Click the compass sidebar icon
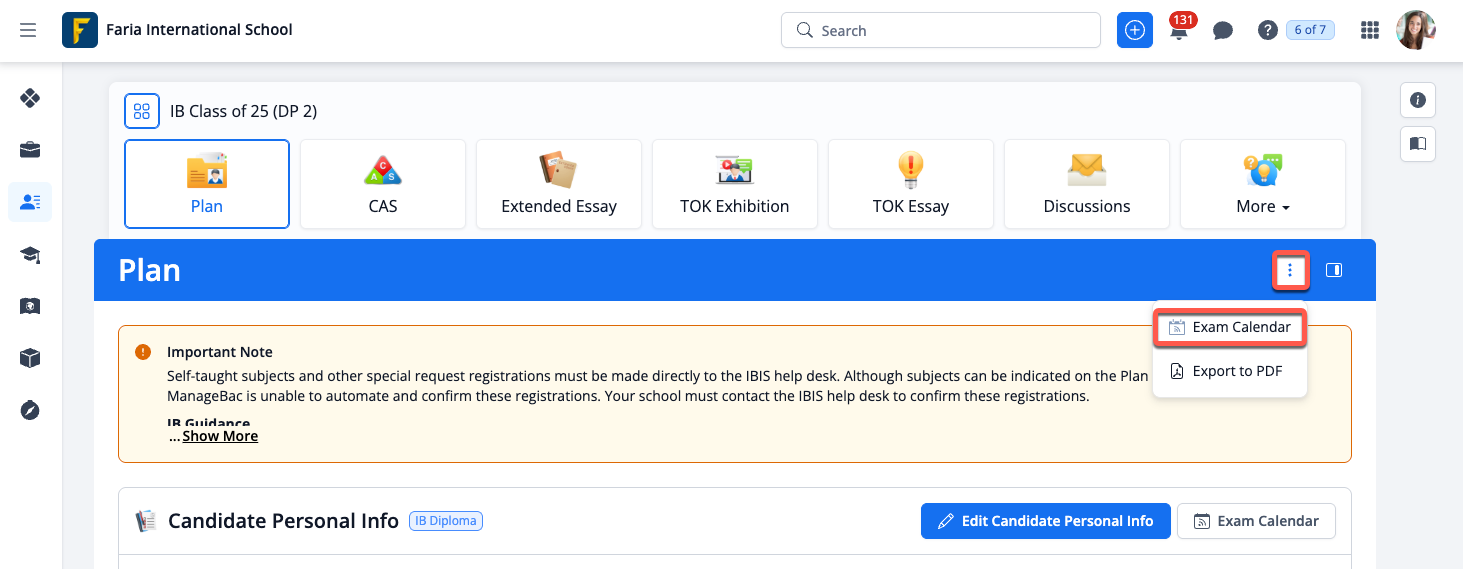 (x=30, y=410)
